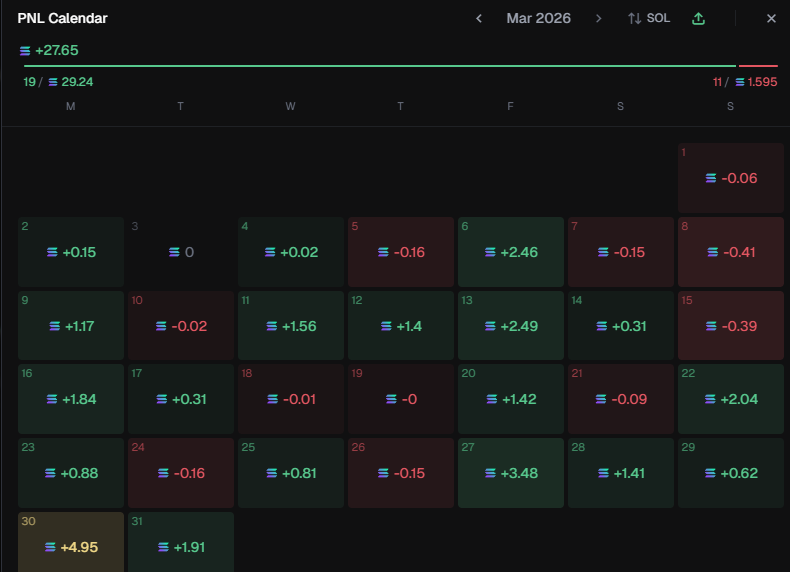Select day 26 cell with -0.15

401,473
